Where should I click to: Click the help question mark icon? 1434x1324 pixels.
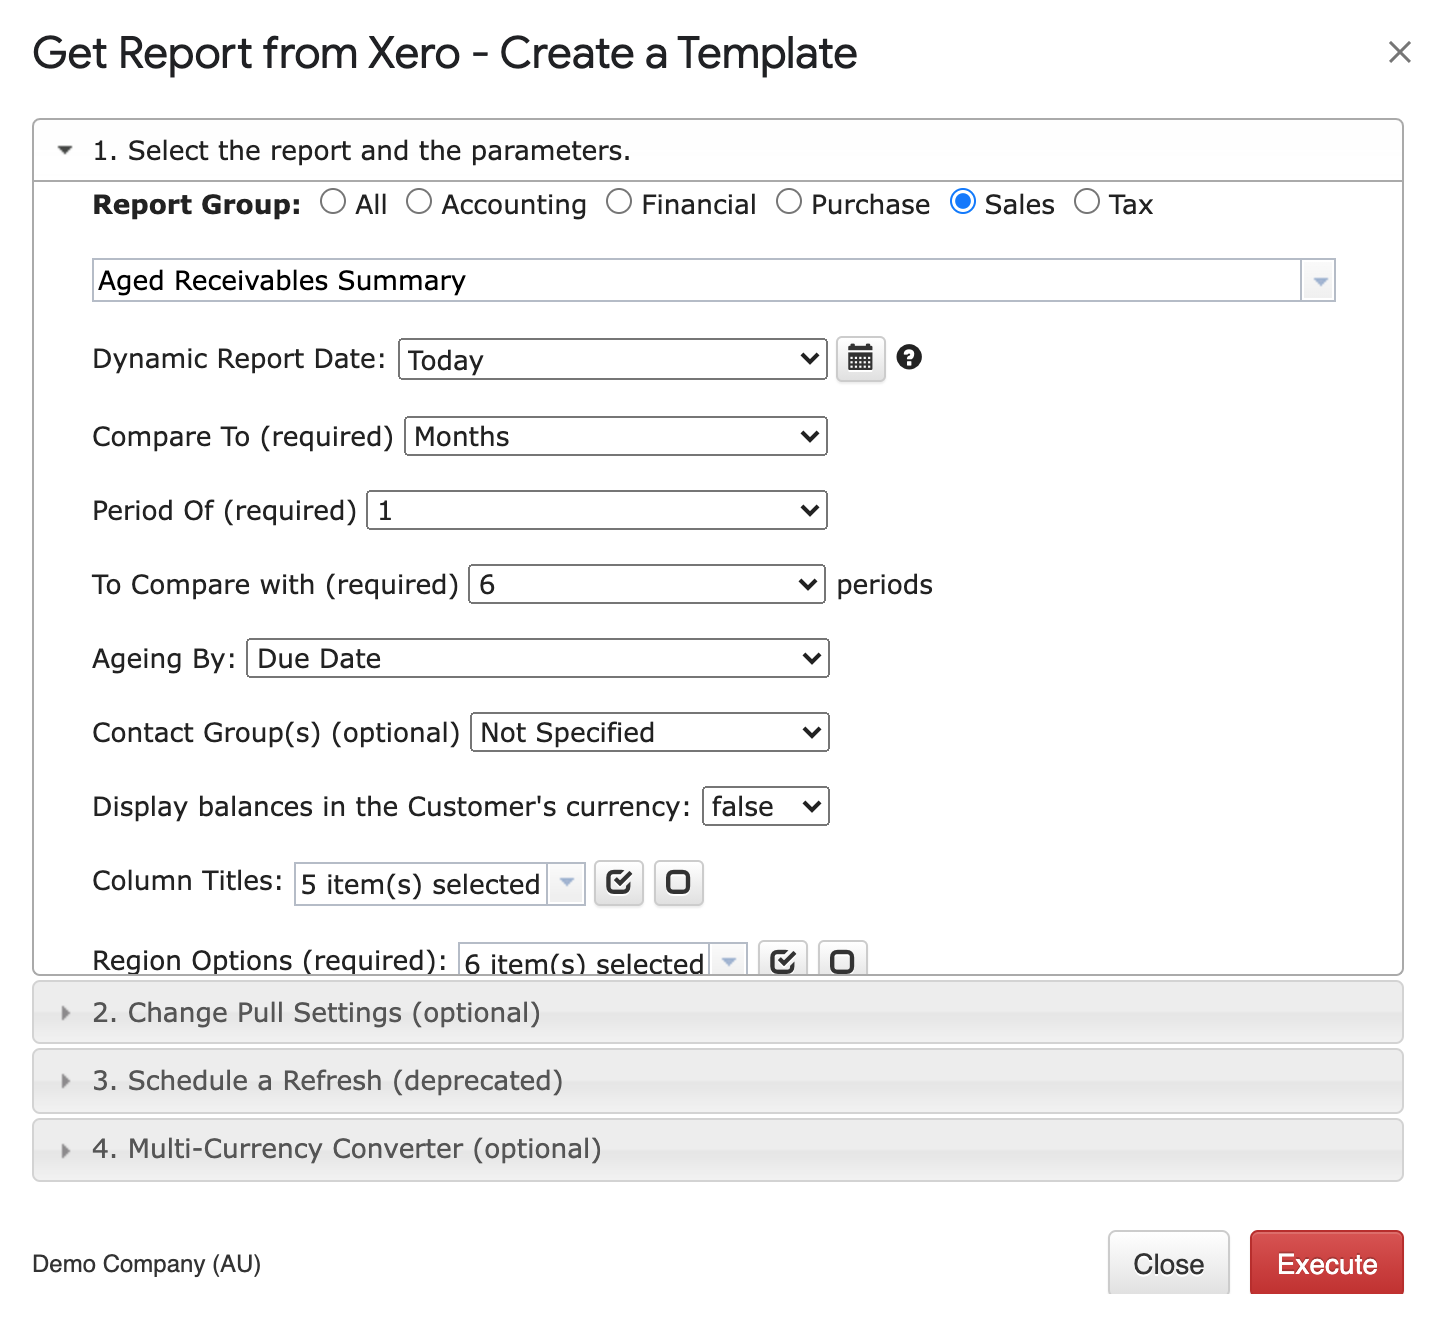tap(908, 357)
